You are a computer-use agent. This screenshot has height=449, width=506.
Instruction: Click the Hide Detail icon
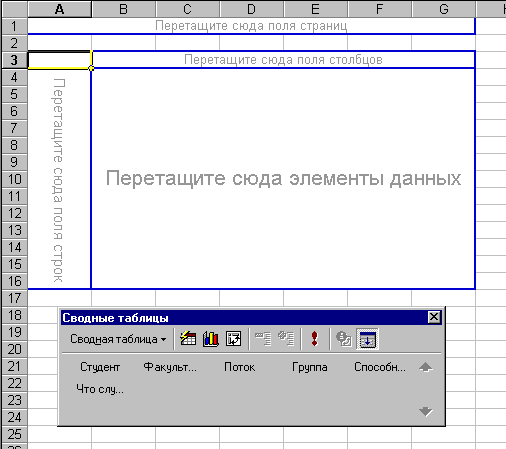pos(263,339)
